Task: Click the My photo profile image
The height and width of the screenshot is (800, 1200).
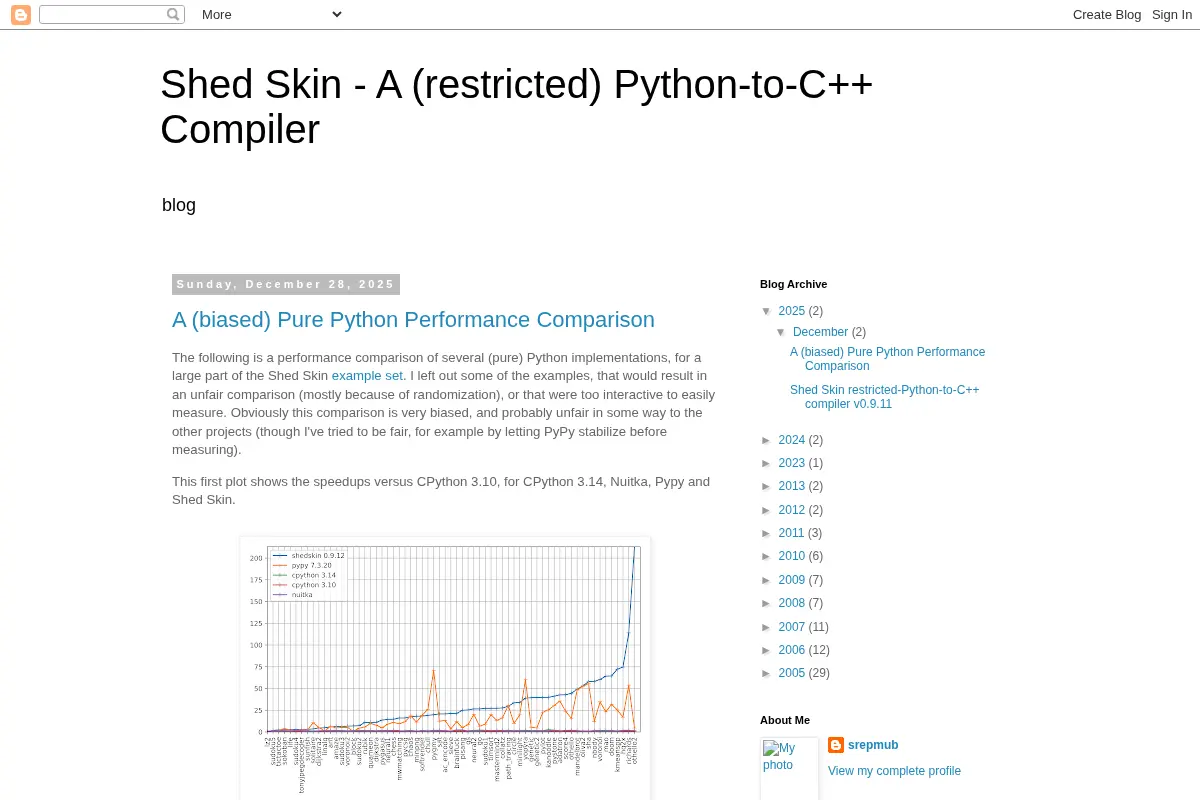Action: tap(789, 768)
